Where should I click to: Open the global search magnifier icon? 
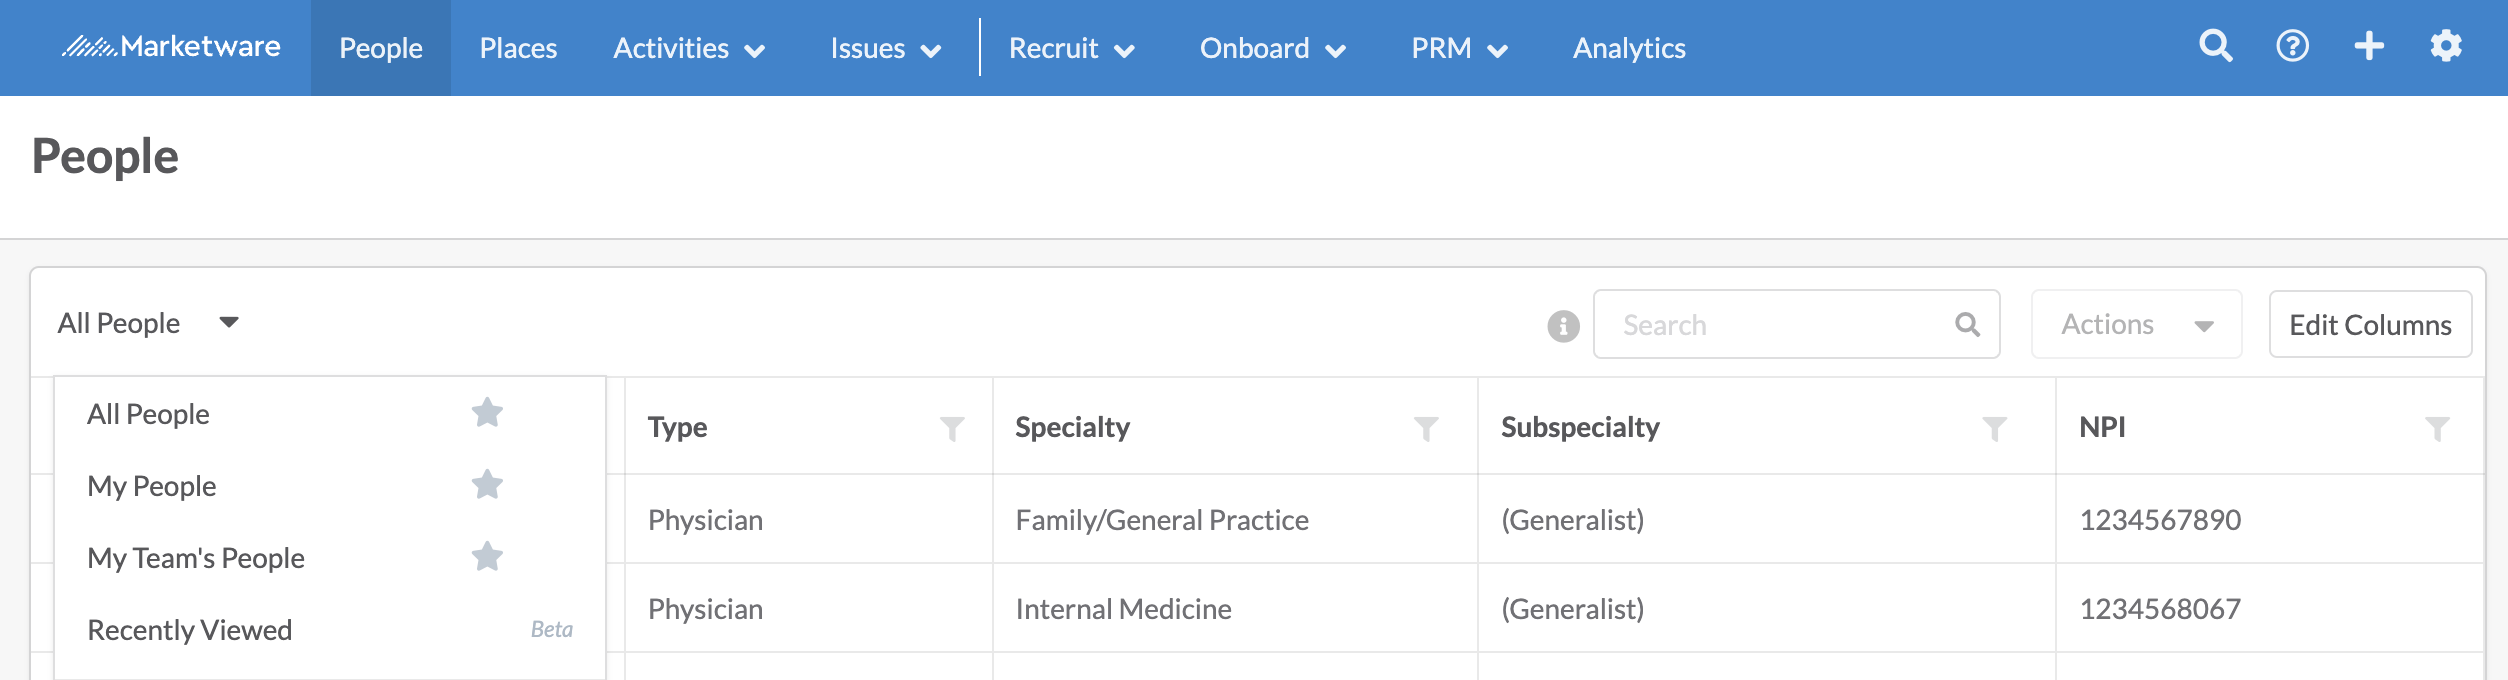2216,46
